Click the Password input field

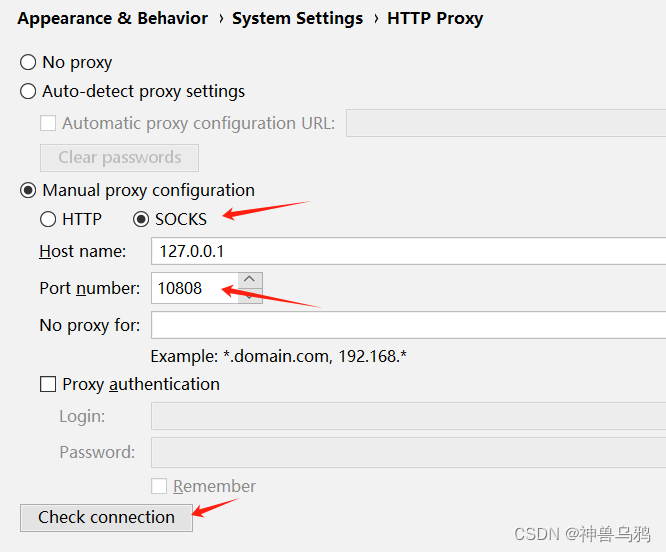pyautogui.click(x=408, y=453)
